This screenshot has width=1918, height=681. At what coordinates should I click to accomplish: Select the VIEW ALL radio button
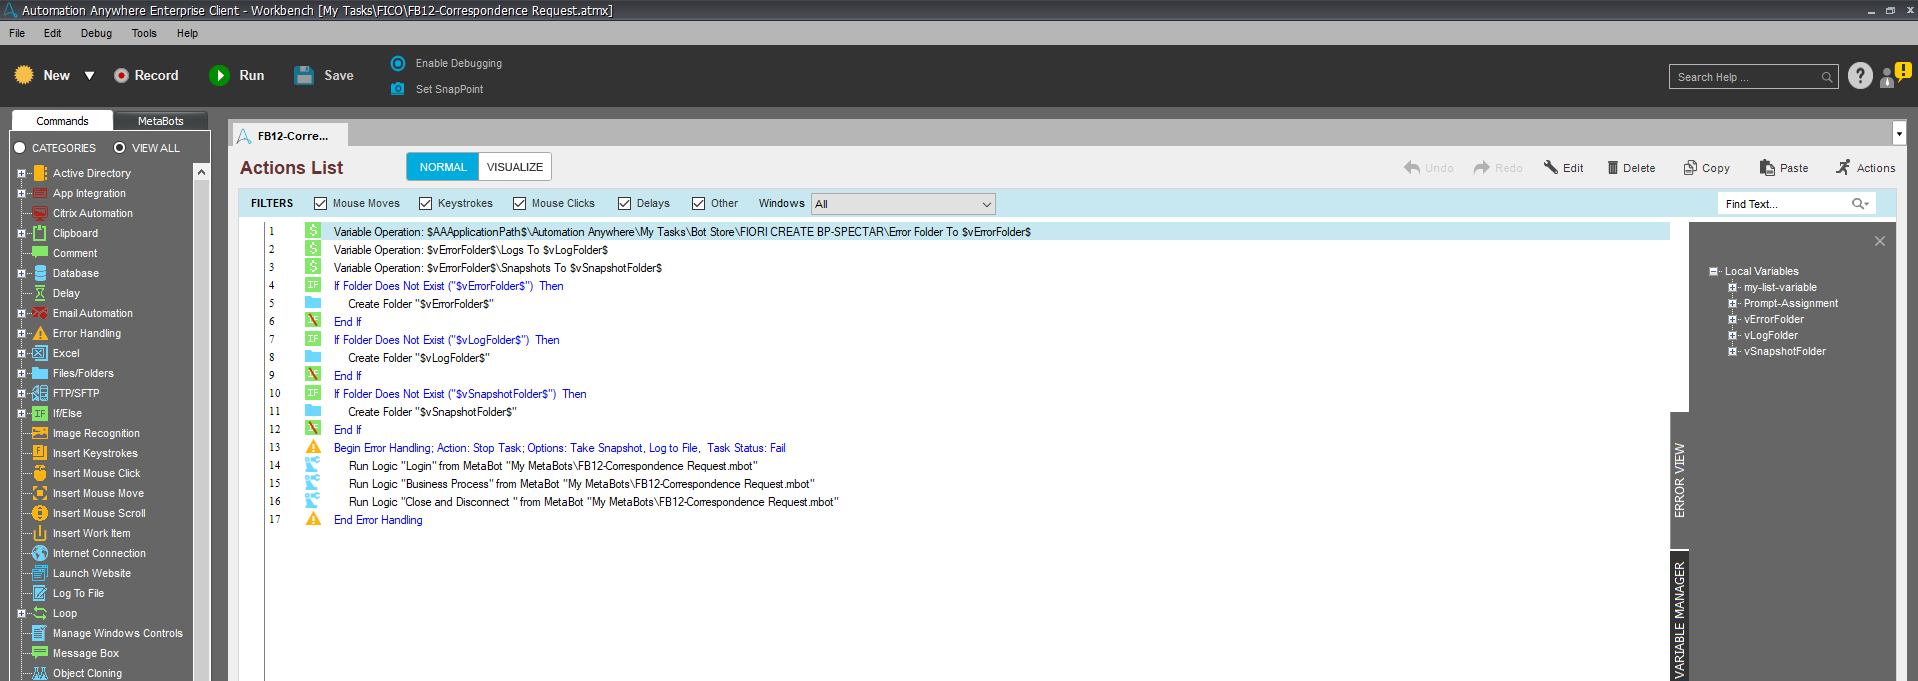pos(120,148)
